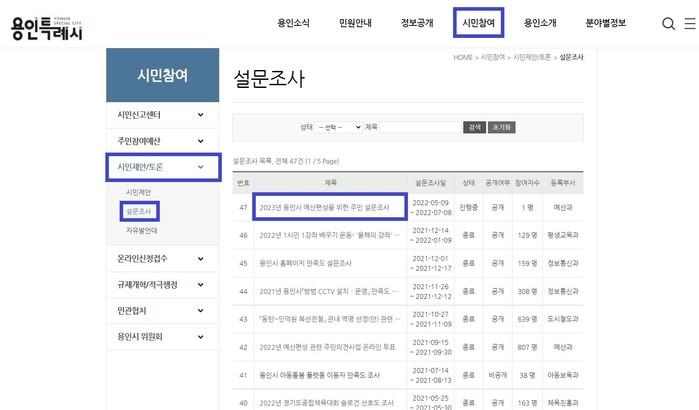Image resolution: width=699 pixels, height=410 pixels.
Task: Select 자유발언대 in the sidebar submenu
Action: pyautogui.click(x=141, y=230)
